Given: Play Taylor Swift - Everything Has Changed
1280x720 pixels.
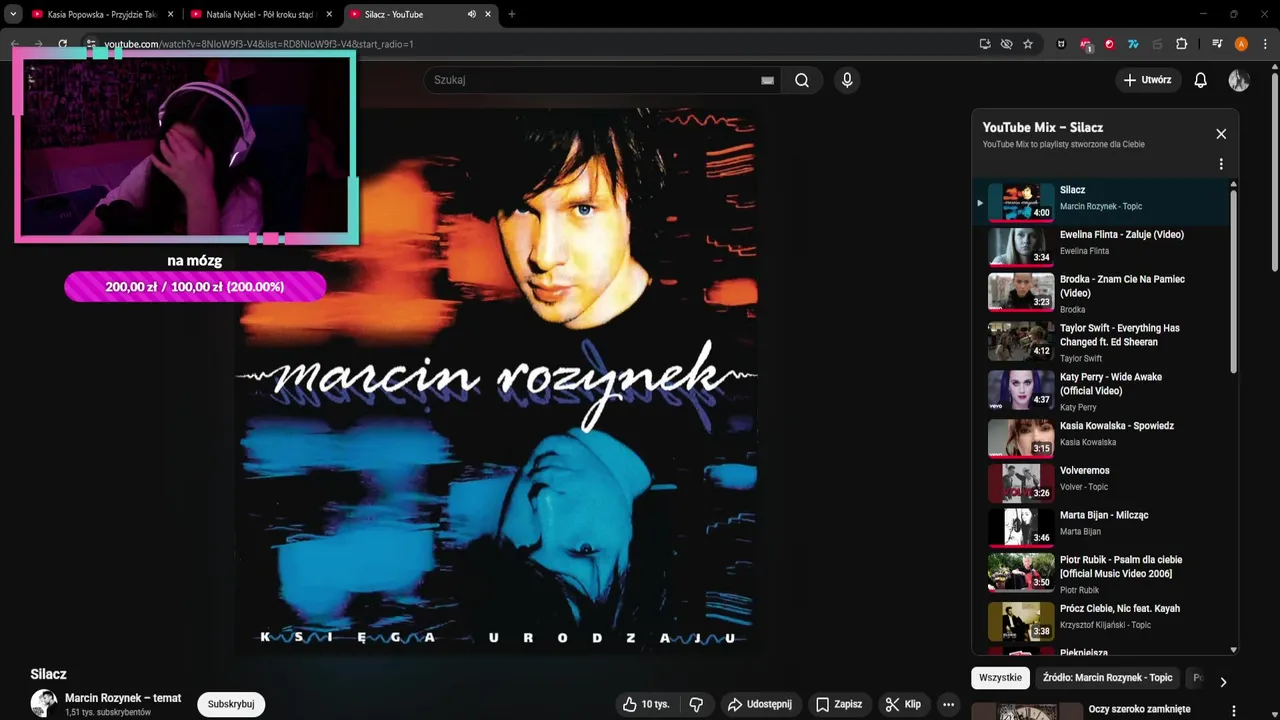Looking at the screenshot, I should (1104, 342).
